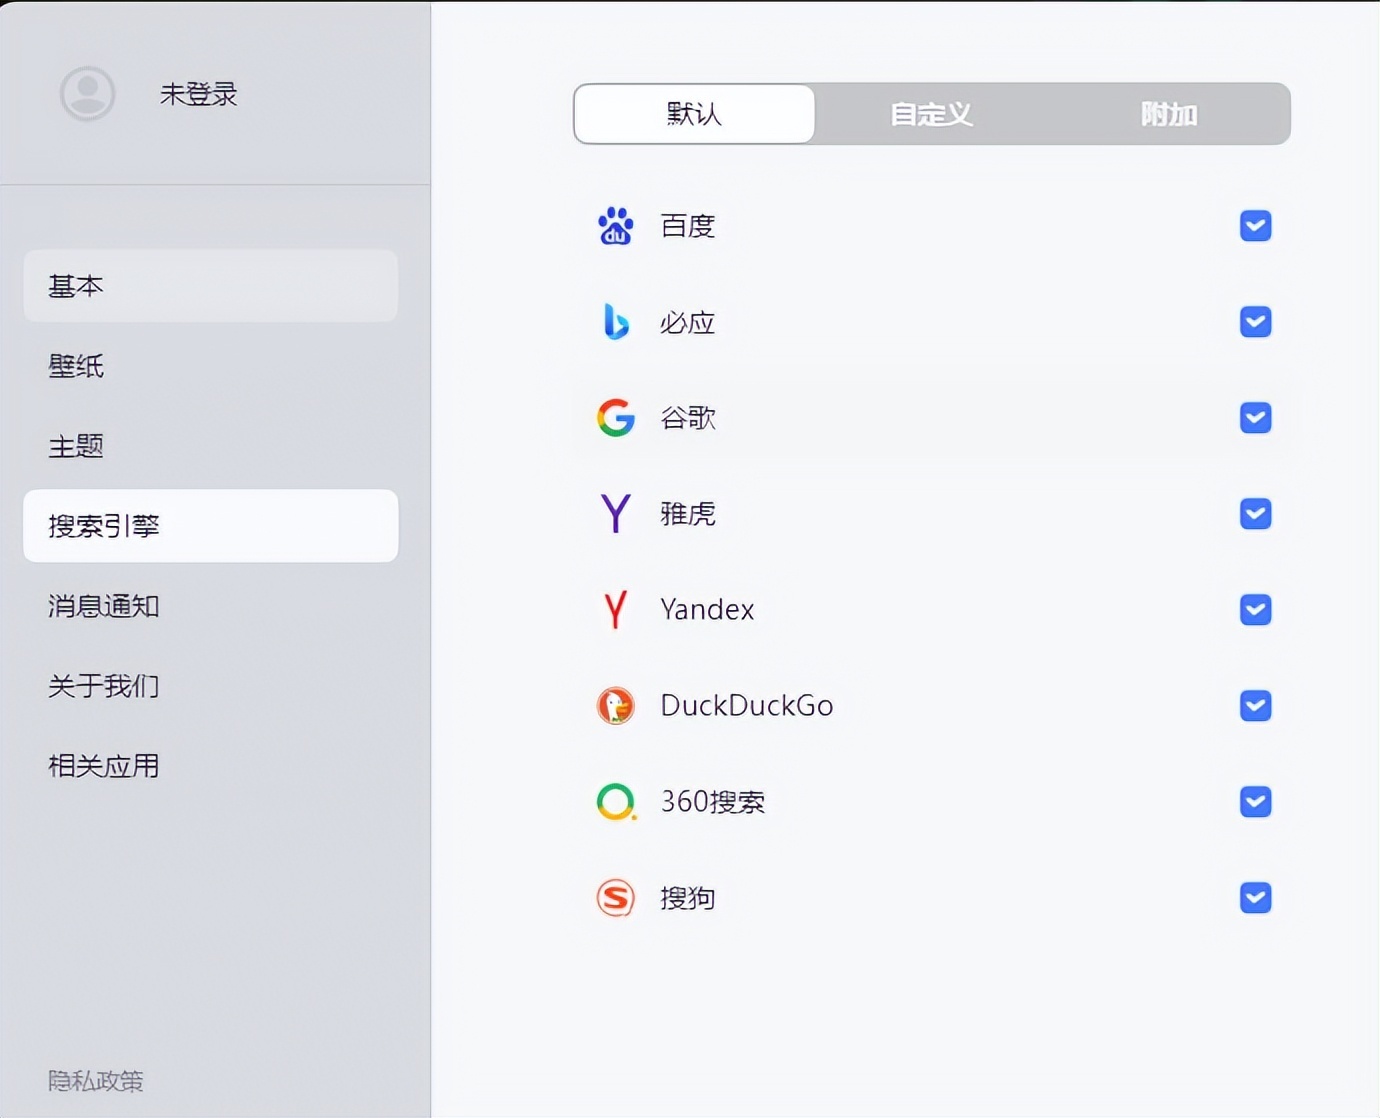Open the 隐私政策 link
The height and width of the screenshot is (1118, 1380).
tap(96, 1081)
